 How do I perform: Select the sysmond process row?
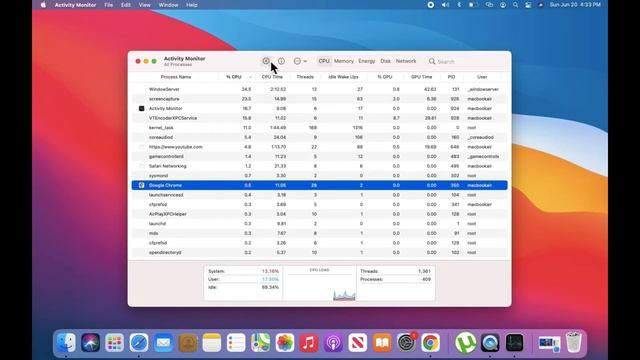tap(320, 176)
